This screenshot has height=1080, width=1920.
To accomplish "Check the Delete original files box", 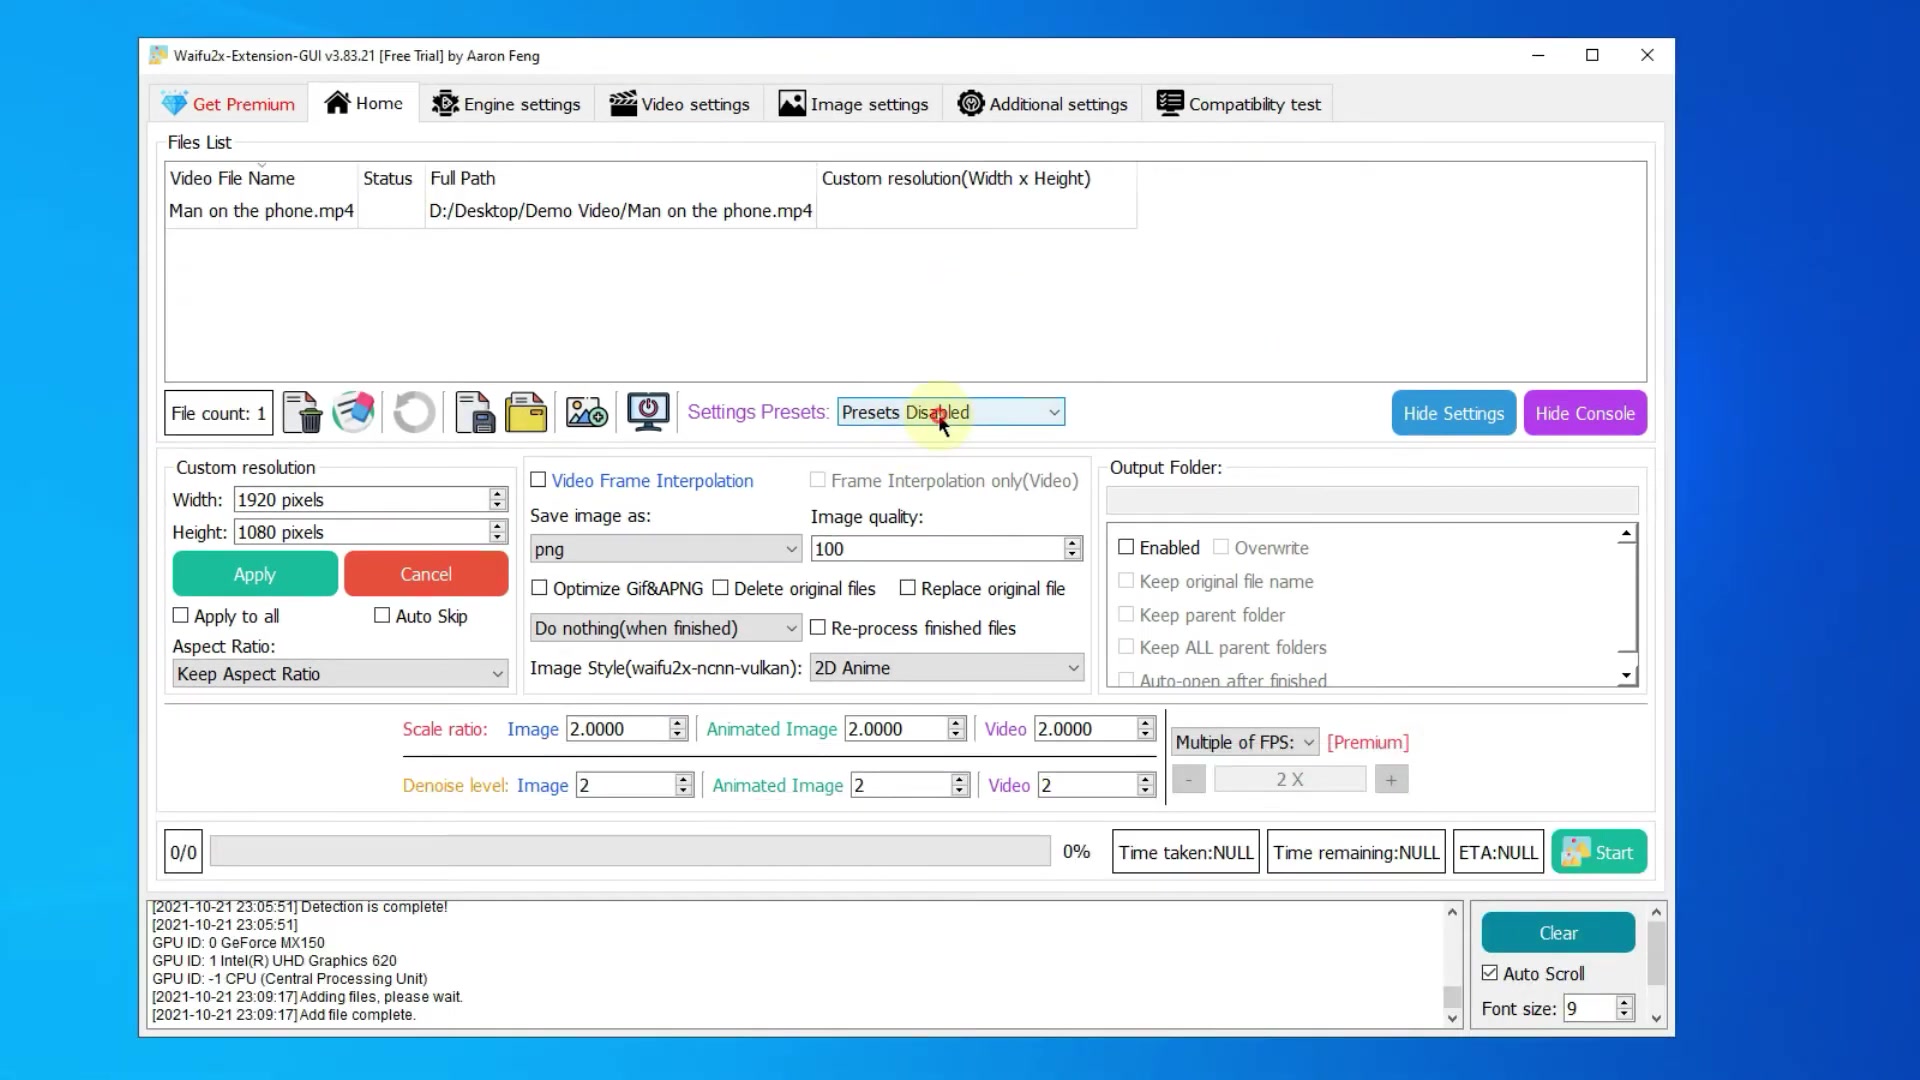I will click(x=721, y=588).
